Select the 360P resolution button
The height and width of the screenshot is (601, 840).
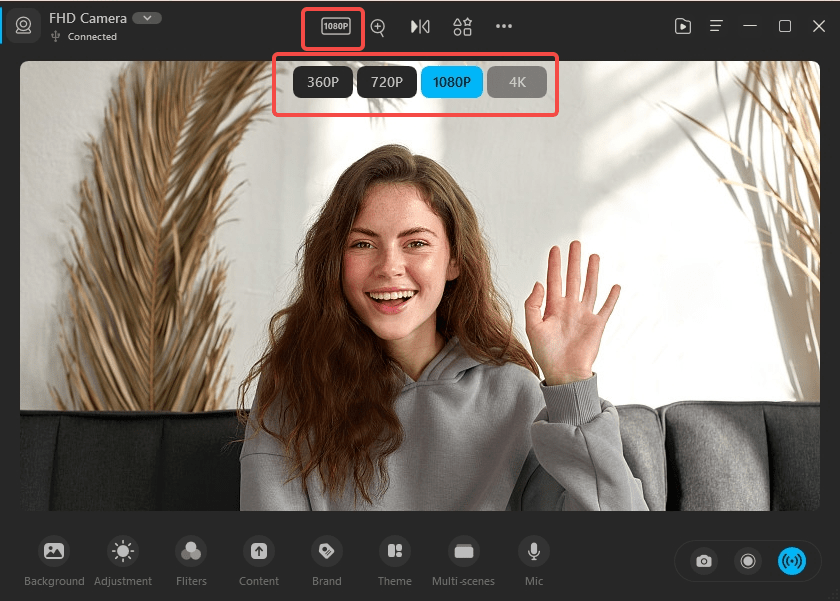tap(322, 82)
